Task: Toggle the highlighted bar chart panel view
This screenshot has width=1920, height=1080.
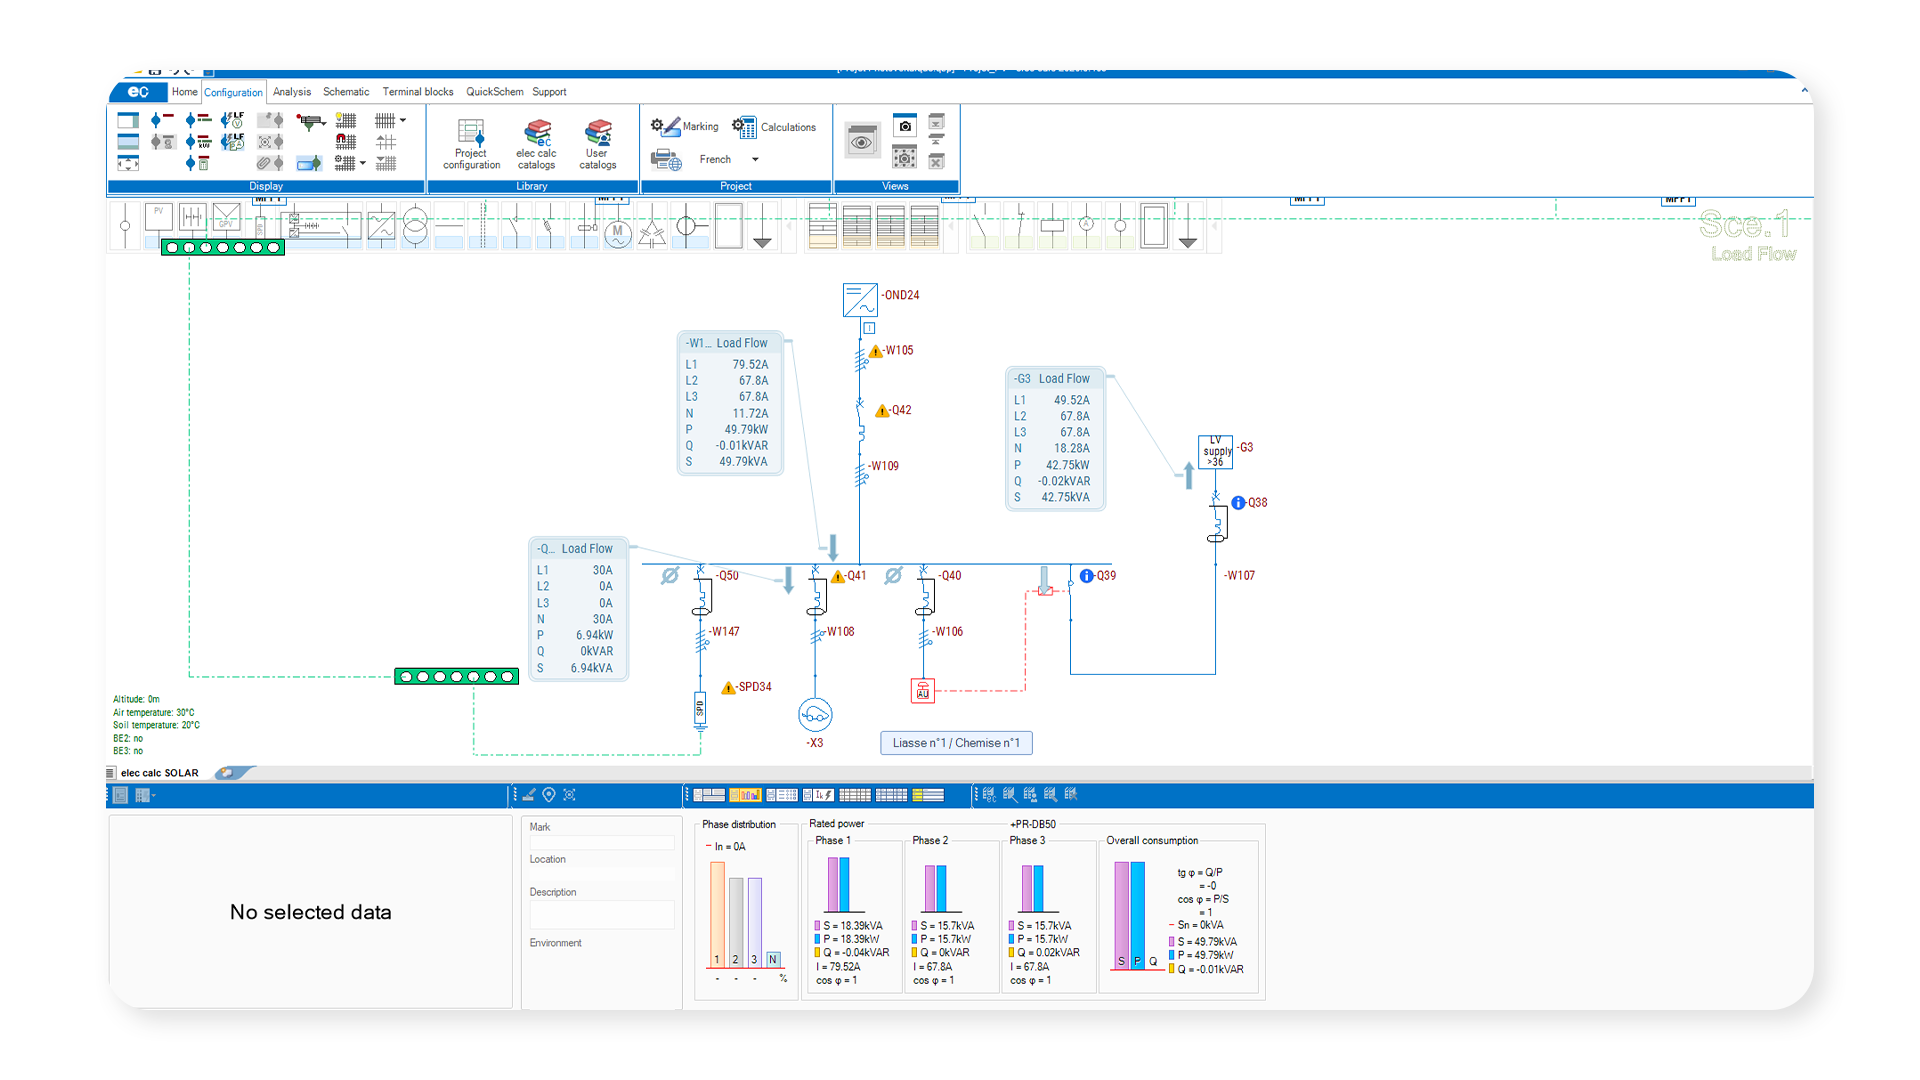Action: click(744, 795)
